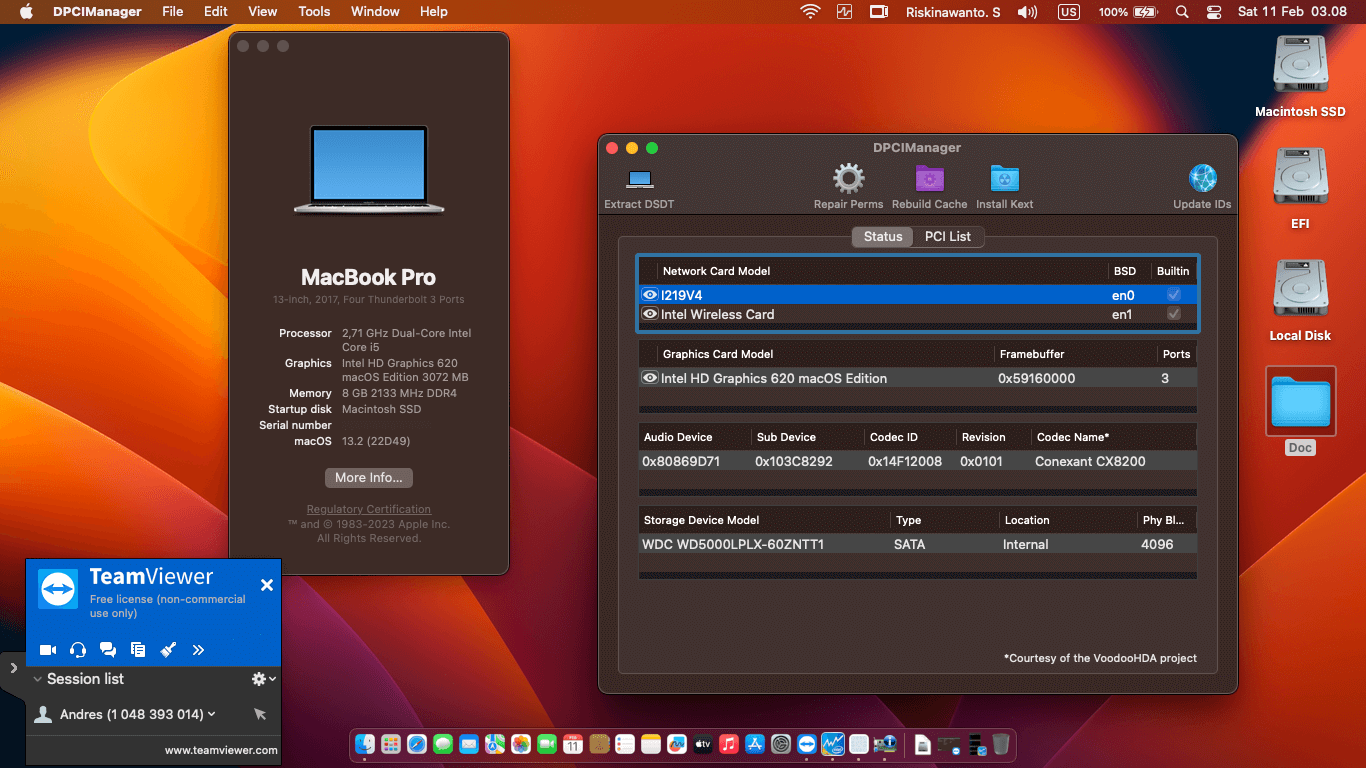Expand TeamViewer double-chevron more actions
This screenshot has width=1366, height=768.
[198, 650]
